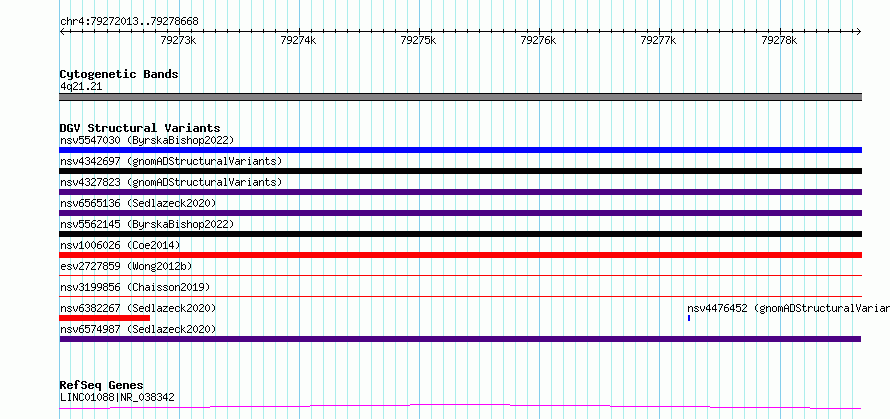The width and height of the screenshot is (890, 419).
Task: Click the 79273k ruler tick label
Action: coord(179,40)
